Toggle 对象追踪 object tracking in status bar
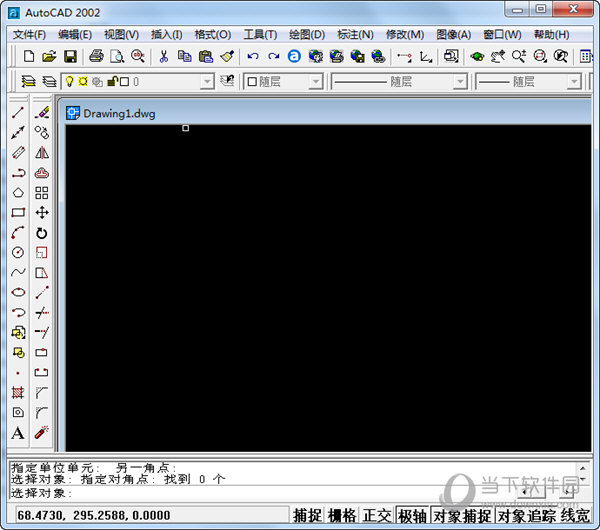The width and height of the screenshot is (600, 530). pos(527,515)
